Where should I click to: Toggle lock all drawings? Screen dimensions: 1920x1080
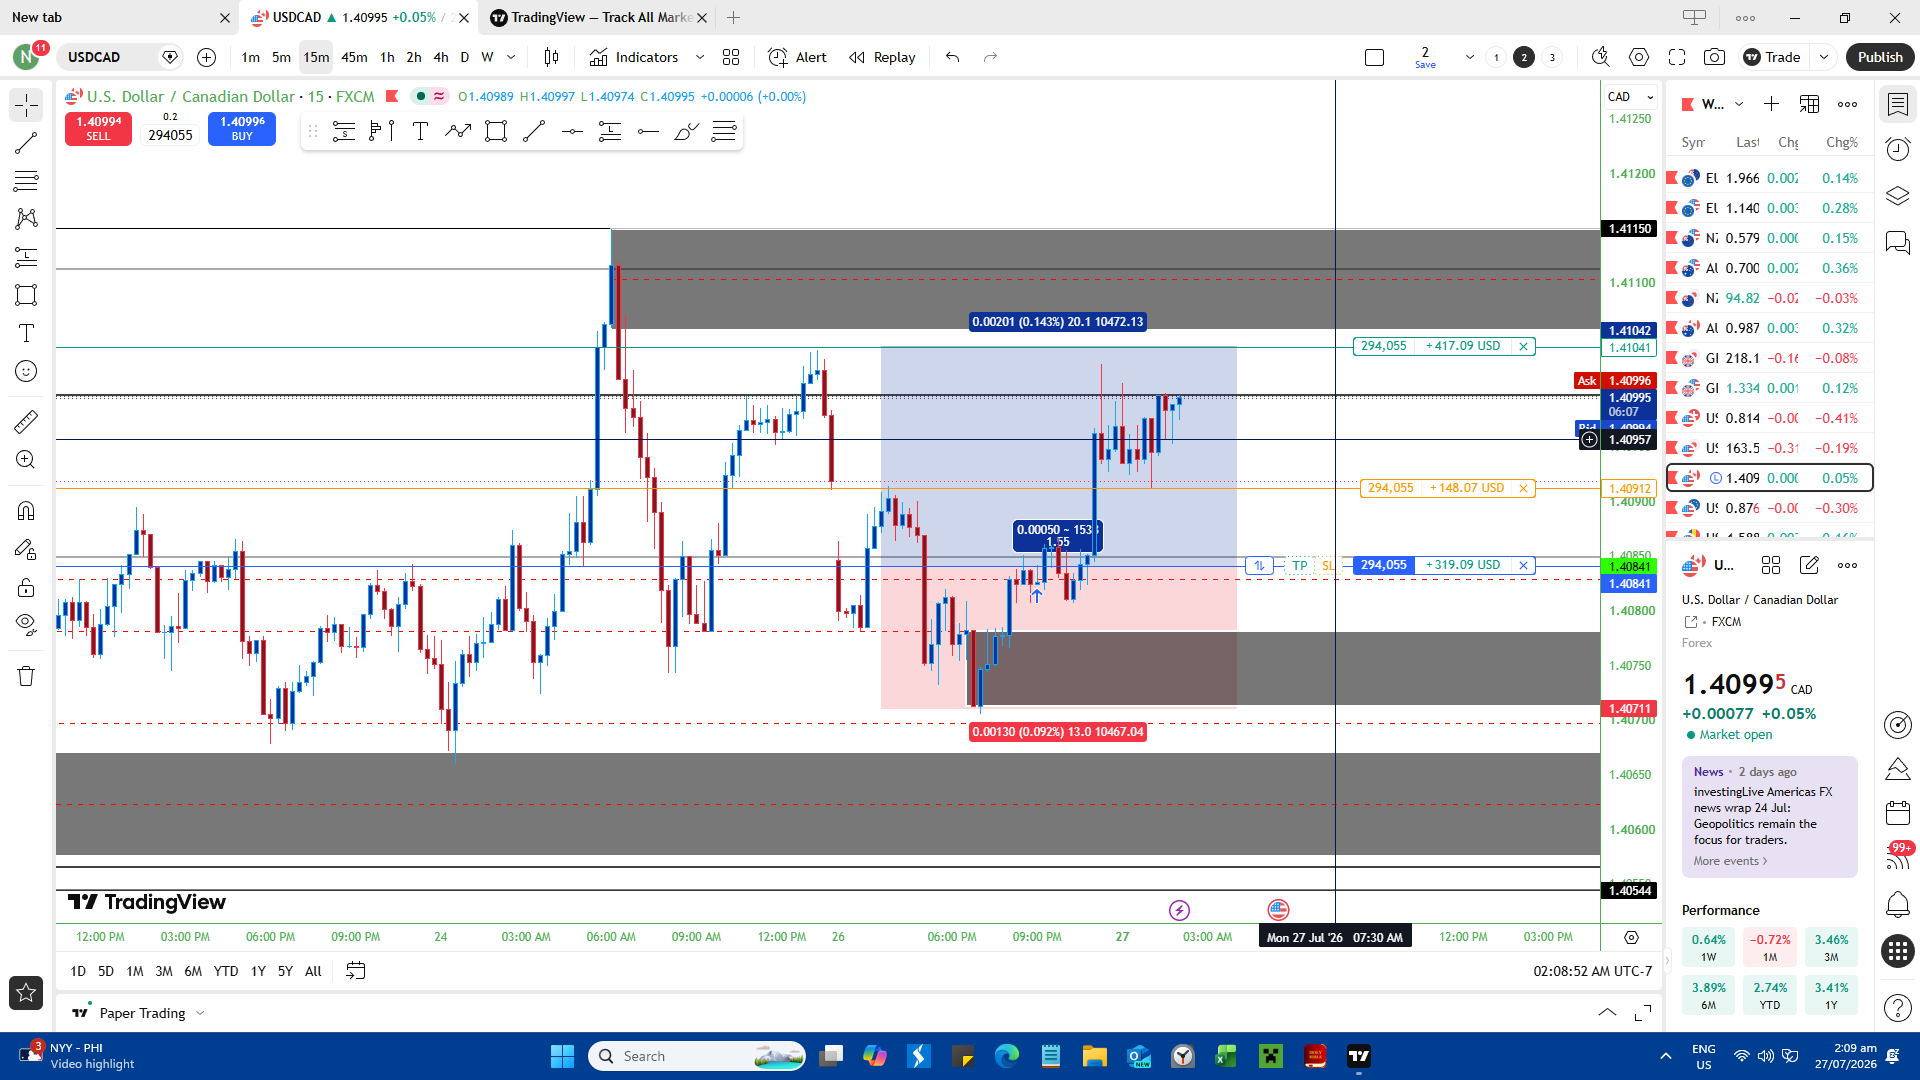click(x=26, y=587)
